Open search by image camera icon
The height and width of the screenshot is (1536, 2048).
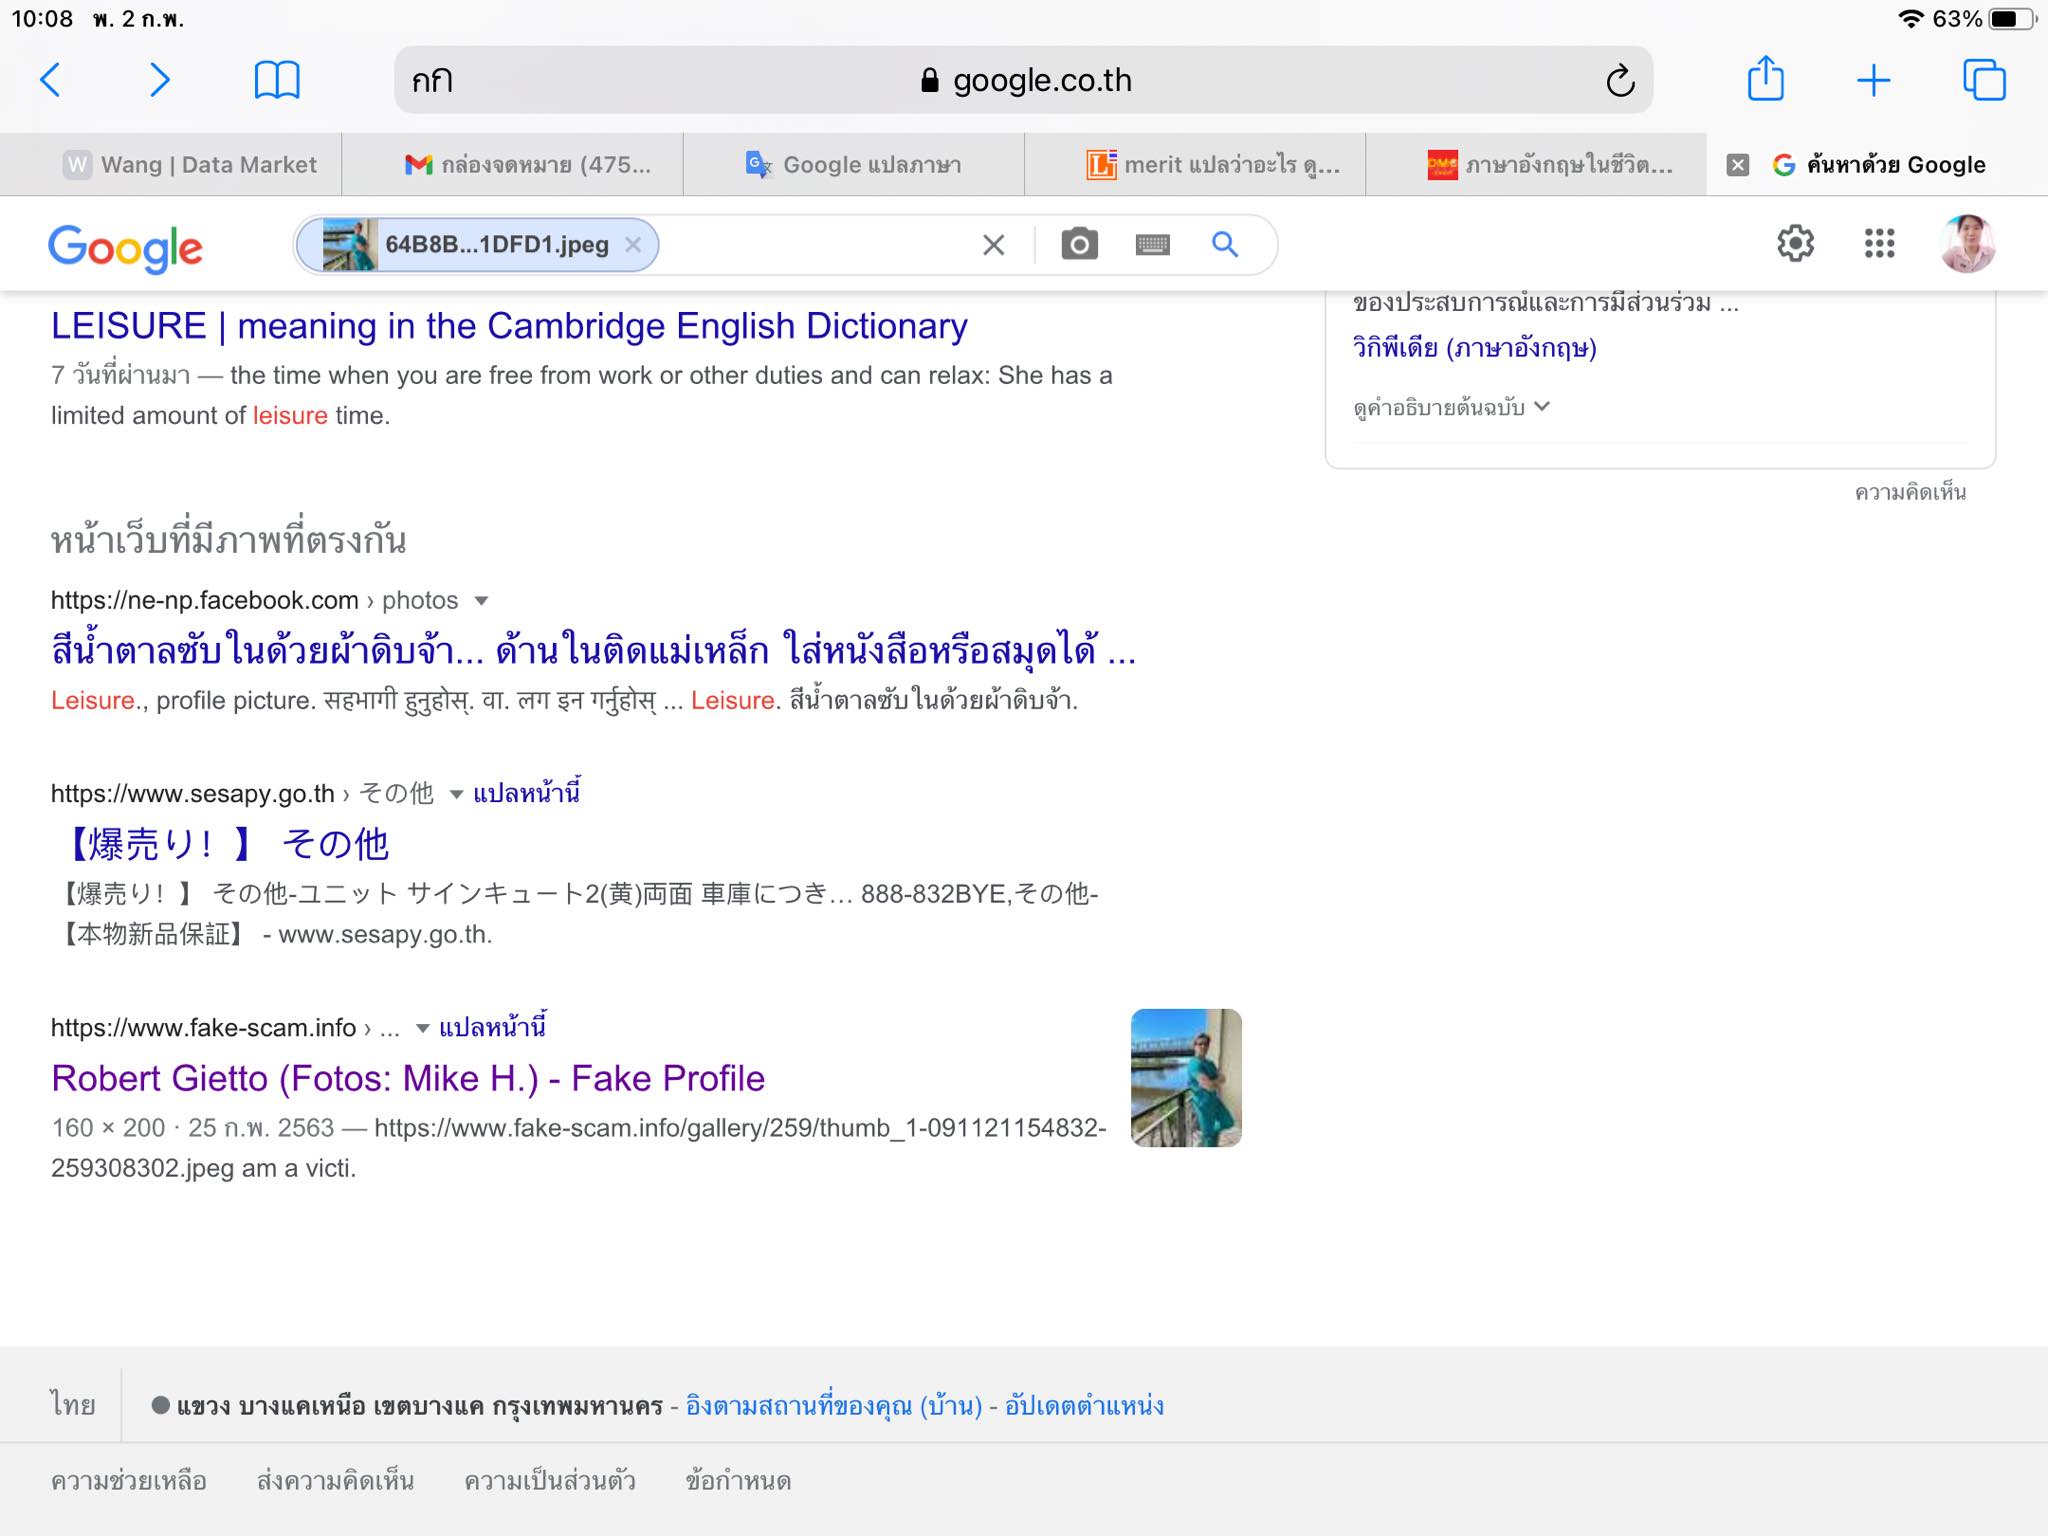(x=1079, y=244)
